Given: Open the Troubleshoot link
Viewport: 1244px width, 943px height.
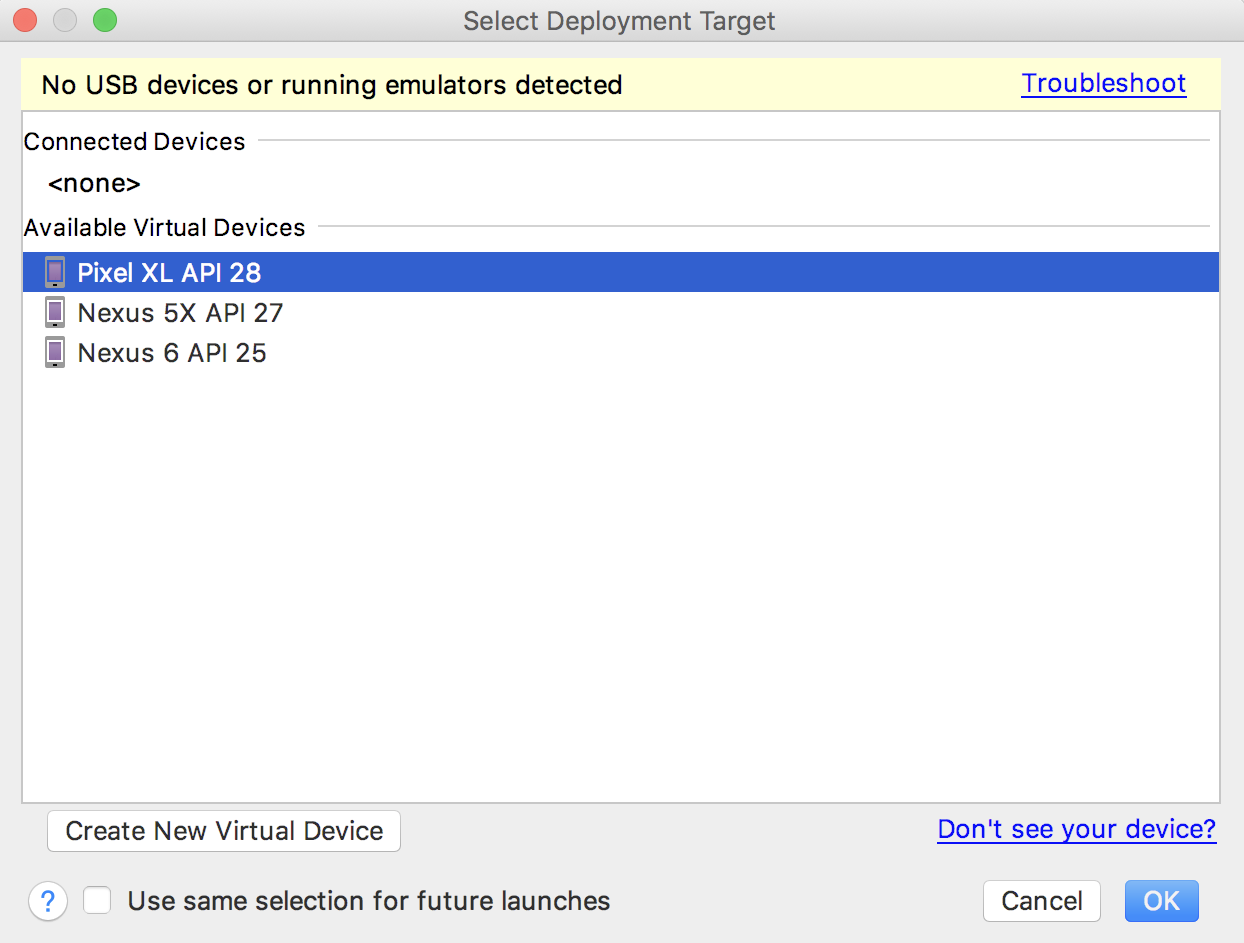Looking at the screenshot, I should tap(1104, 84).
